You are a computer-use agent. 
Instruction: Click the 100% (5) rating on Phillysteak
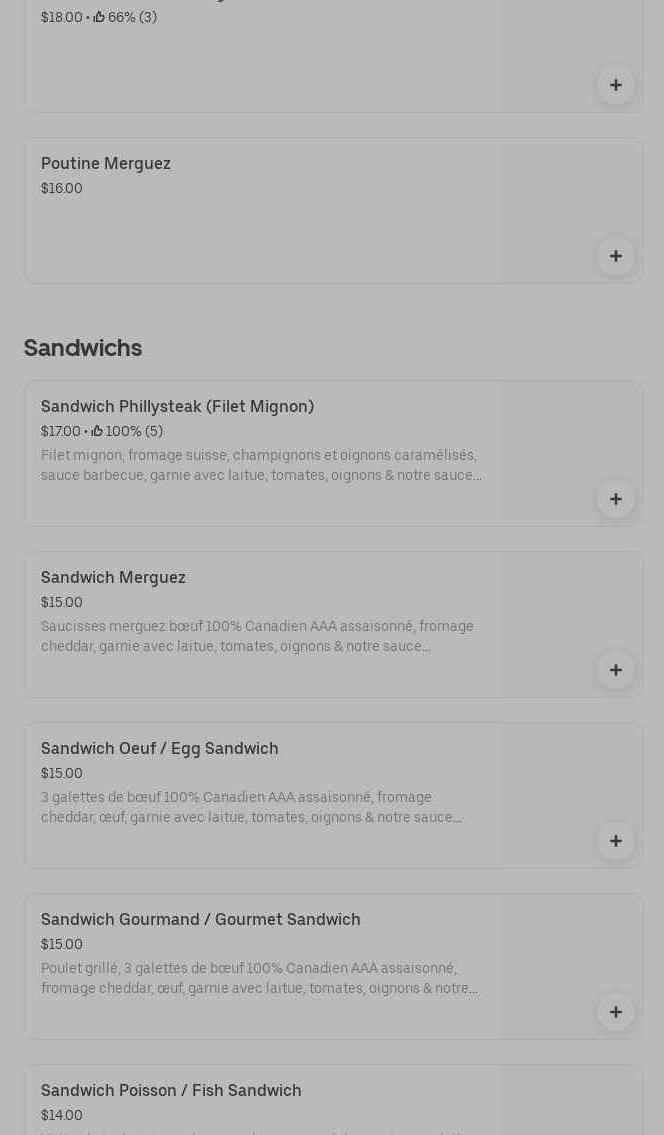(127, 431)
